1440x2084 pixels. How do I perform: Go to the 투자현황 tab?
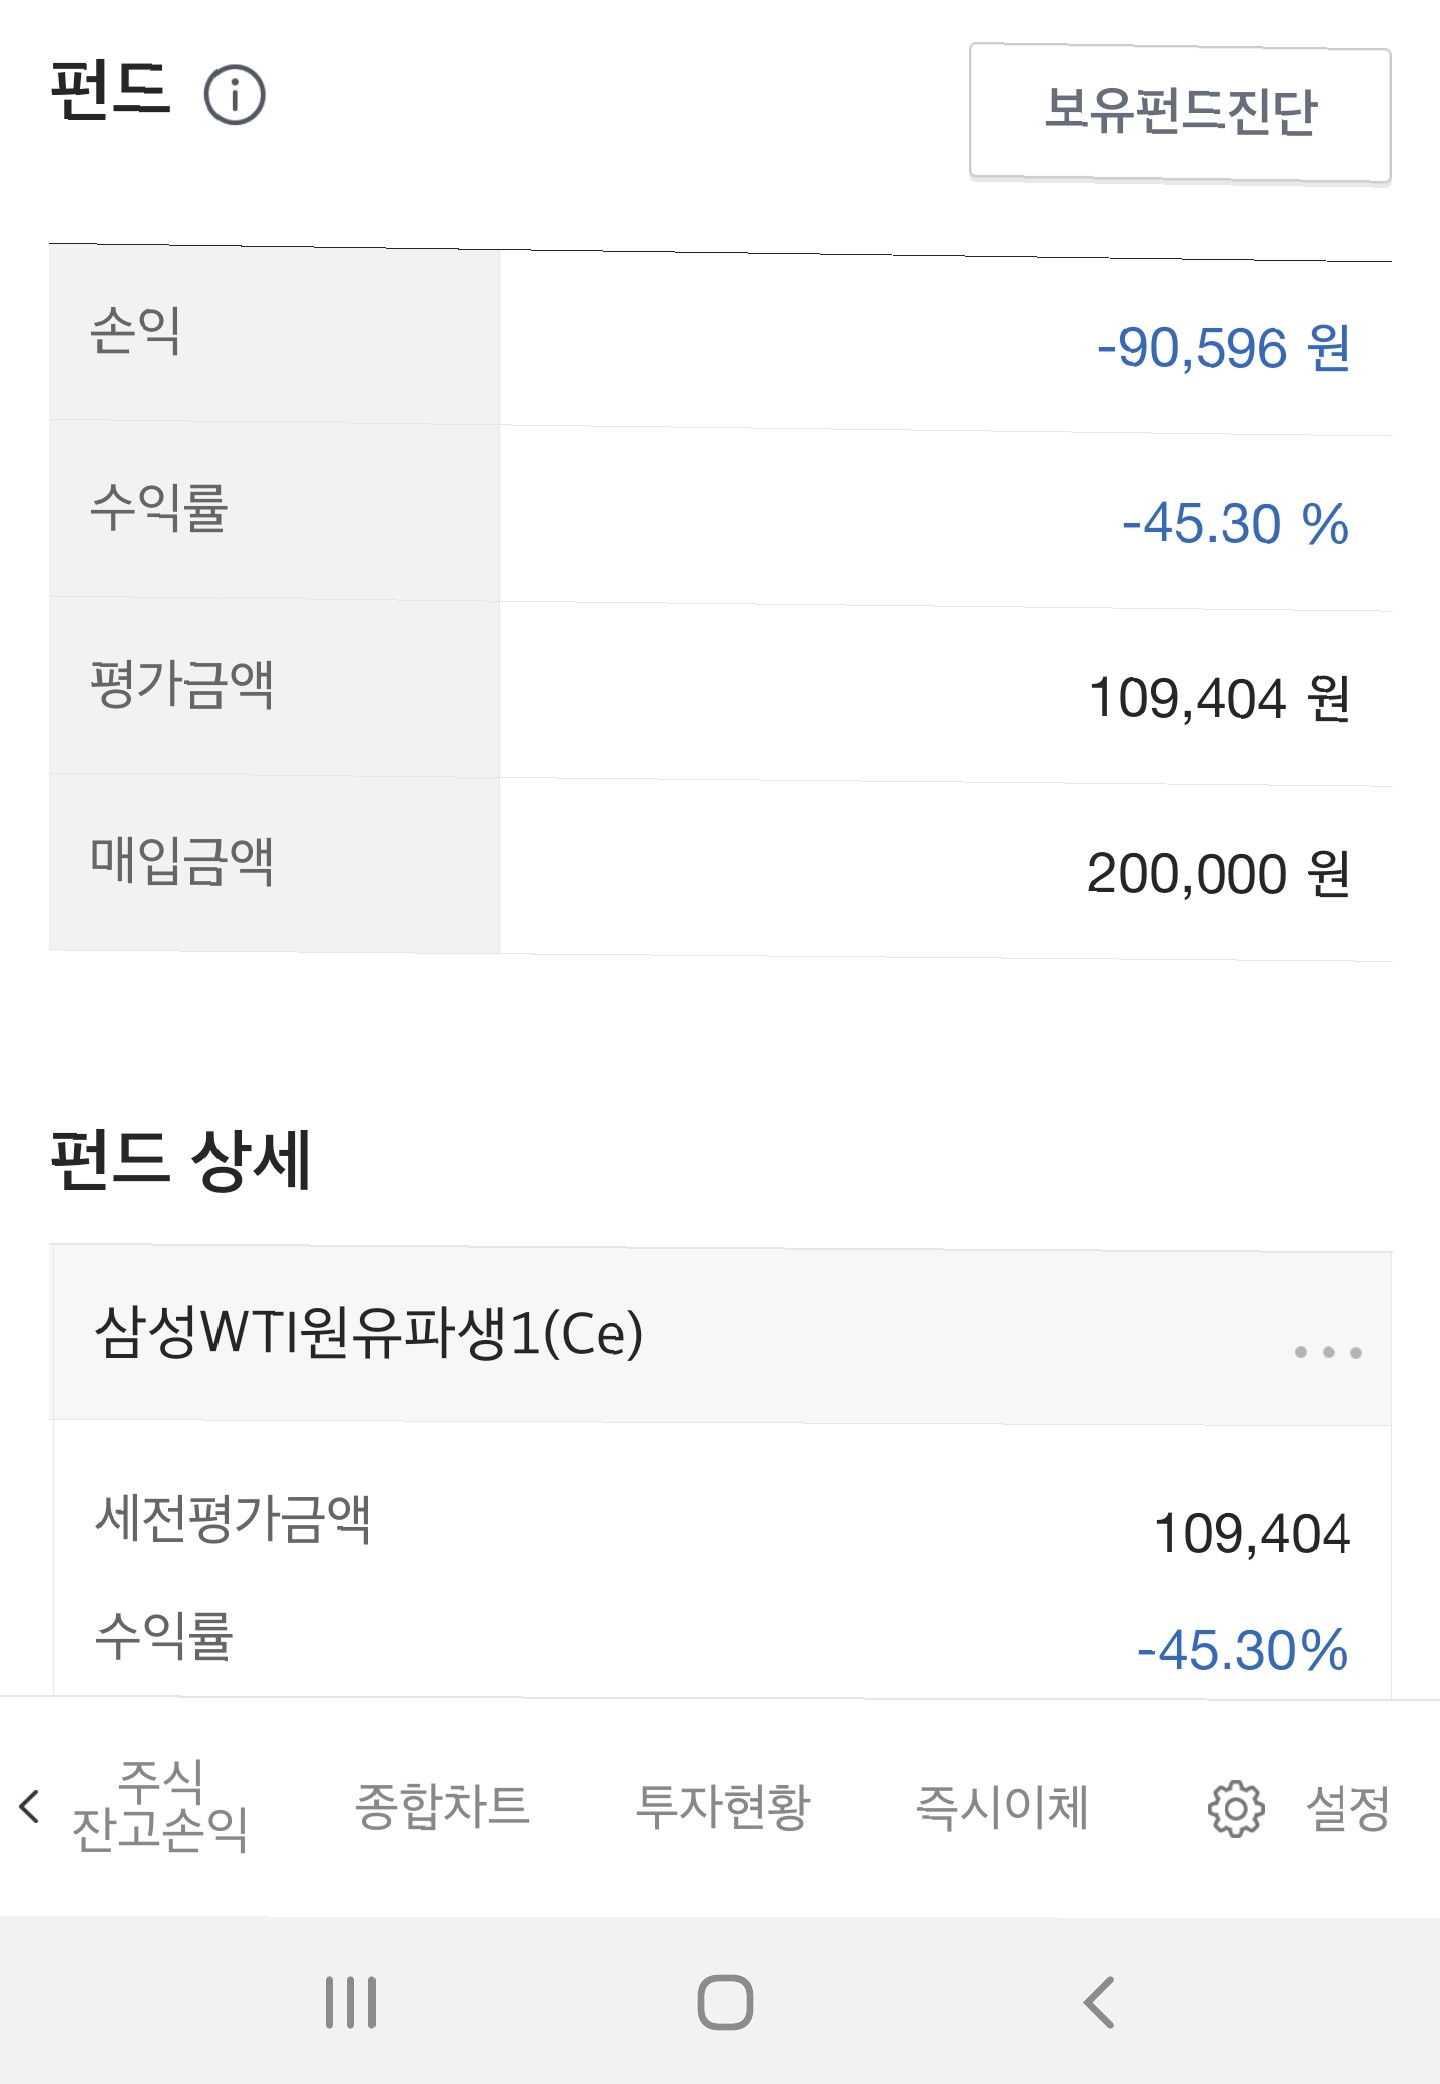(x=722, y=1806)
